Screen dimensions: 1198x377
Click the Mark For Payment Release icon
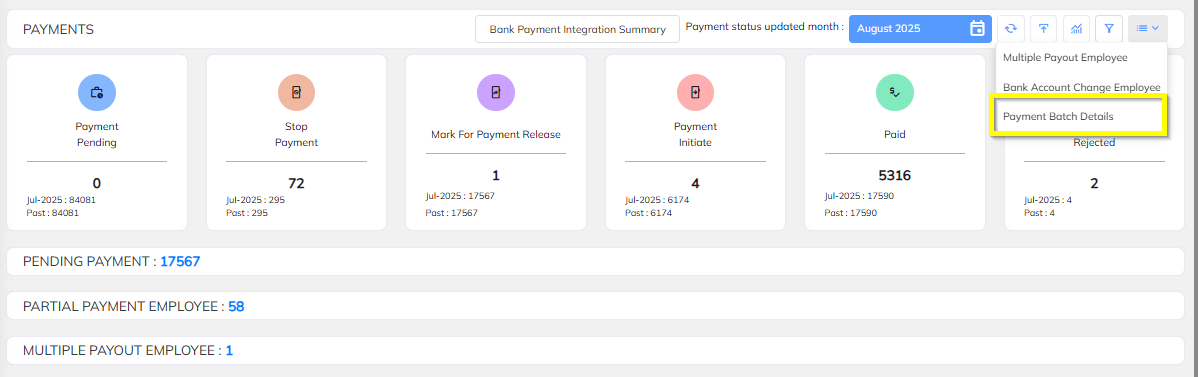[x=496, y=93]
